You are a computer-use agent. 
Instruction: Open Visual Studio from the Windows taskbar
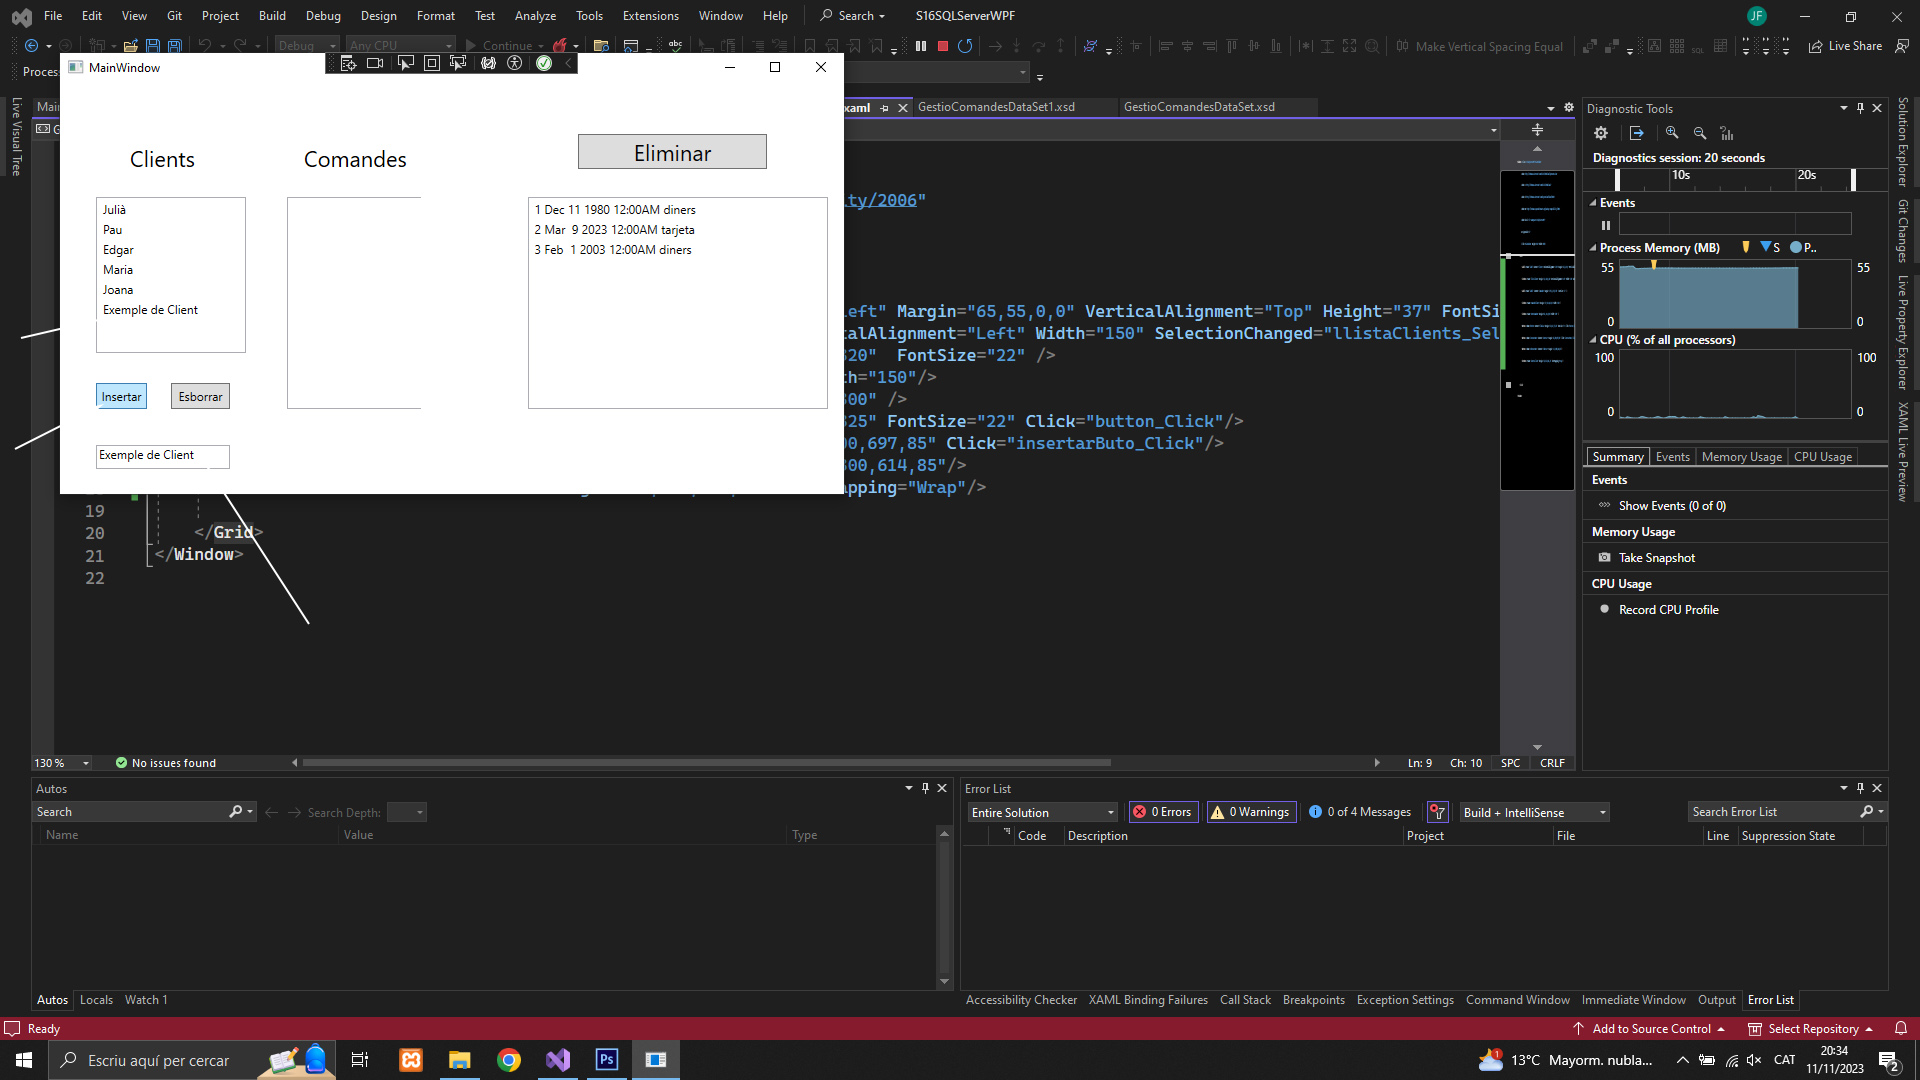click(558, 1060)
